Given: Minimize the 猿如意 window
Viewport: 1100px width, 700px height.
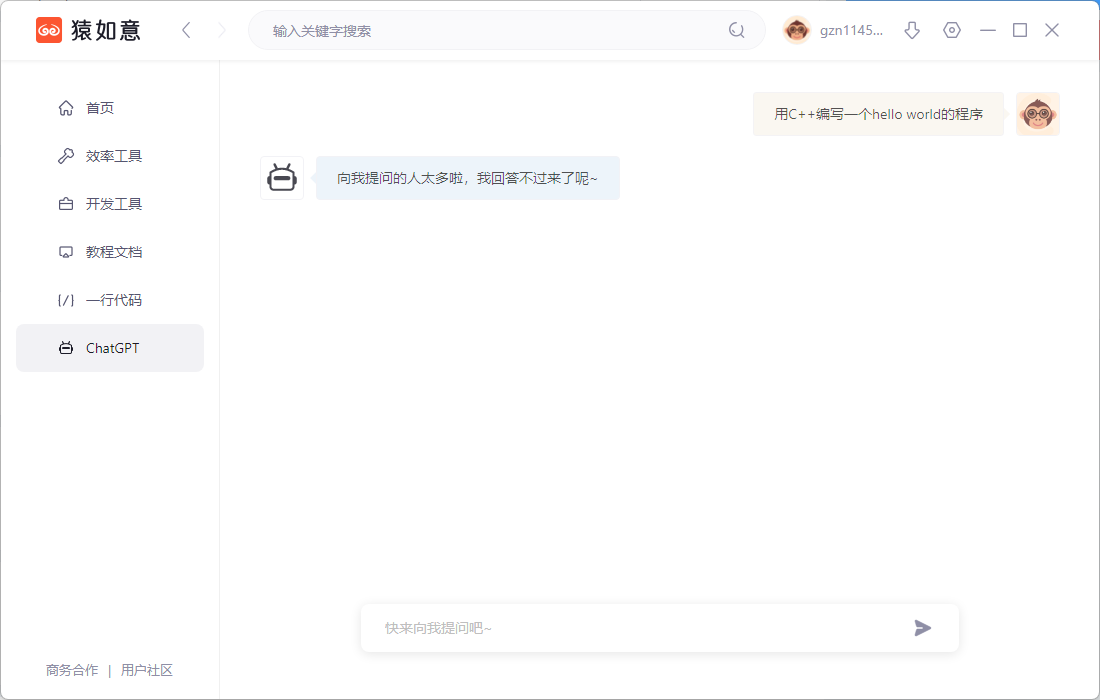Looking at the screenshot, I should click(988, 30).
